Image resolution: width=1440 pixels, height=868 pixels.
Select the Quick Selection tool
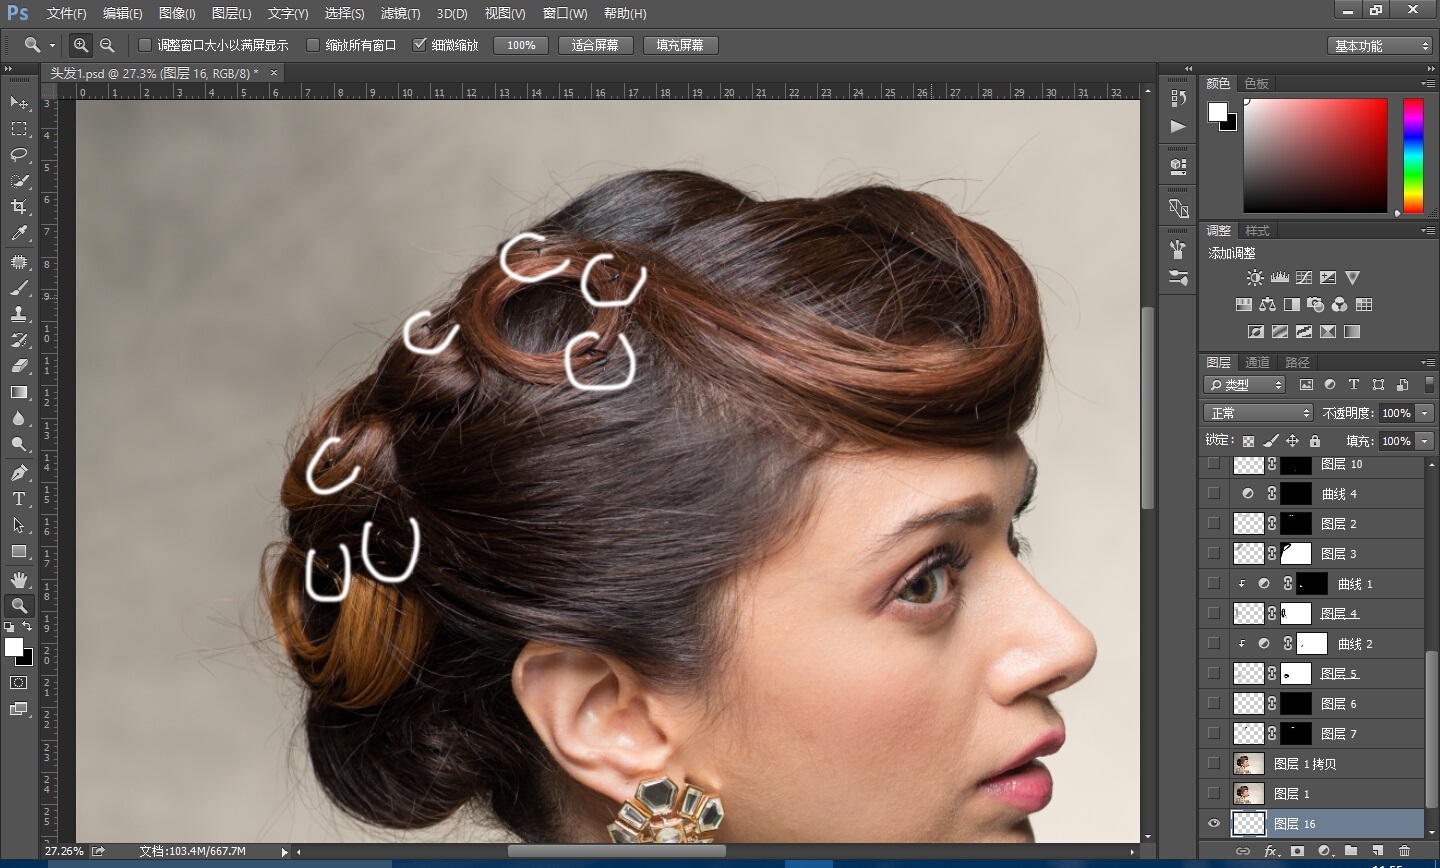tap(19, 181)
